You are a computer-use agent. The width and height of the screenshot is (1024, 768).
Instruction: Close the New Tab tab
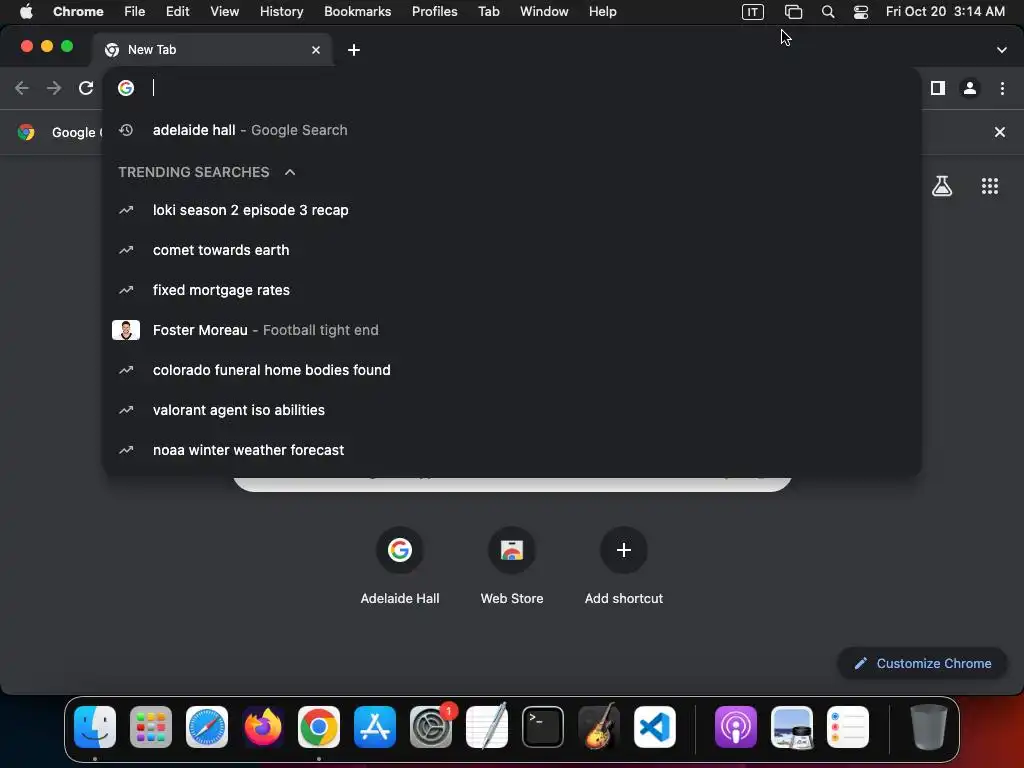[x=315, y=50]
